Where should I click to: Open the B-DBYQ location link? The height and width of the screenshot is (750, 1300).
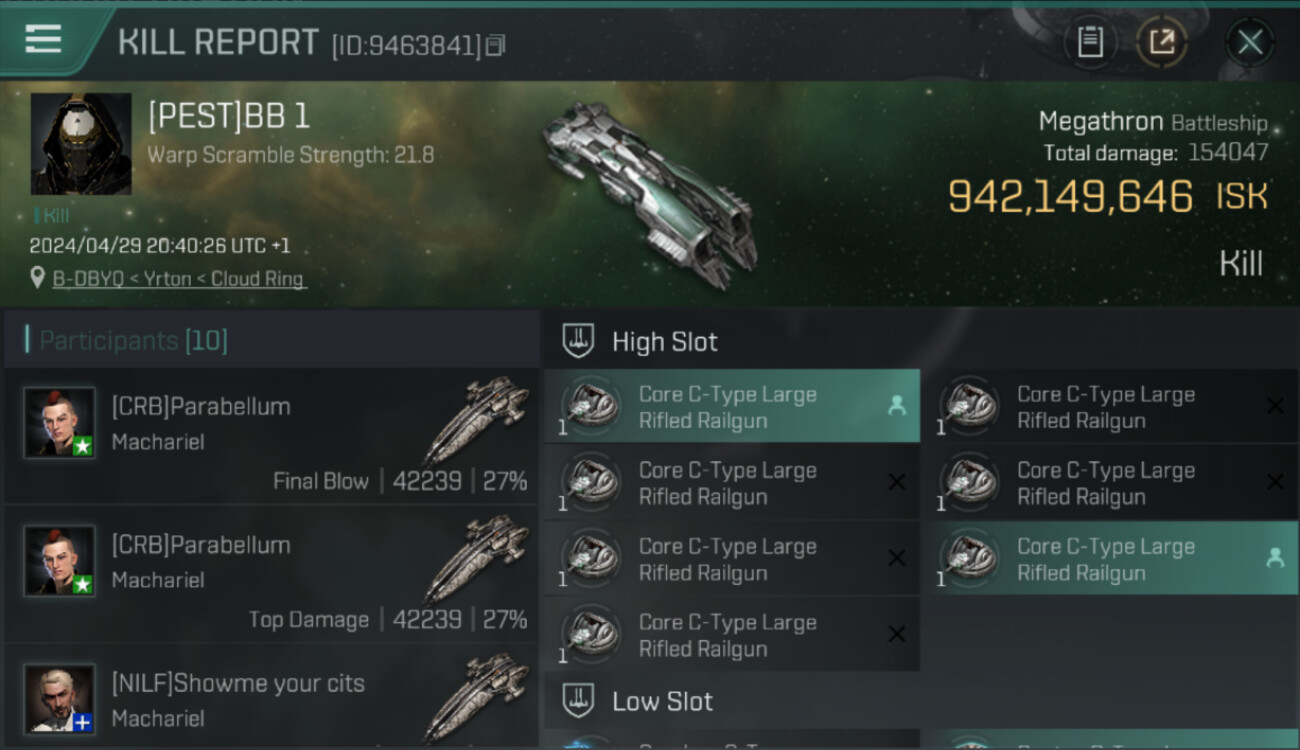pyautogui.click(x=178, y=279)
